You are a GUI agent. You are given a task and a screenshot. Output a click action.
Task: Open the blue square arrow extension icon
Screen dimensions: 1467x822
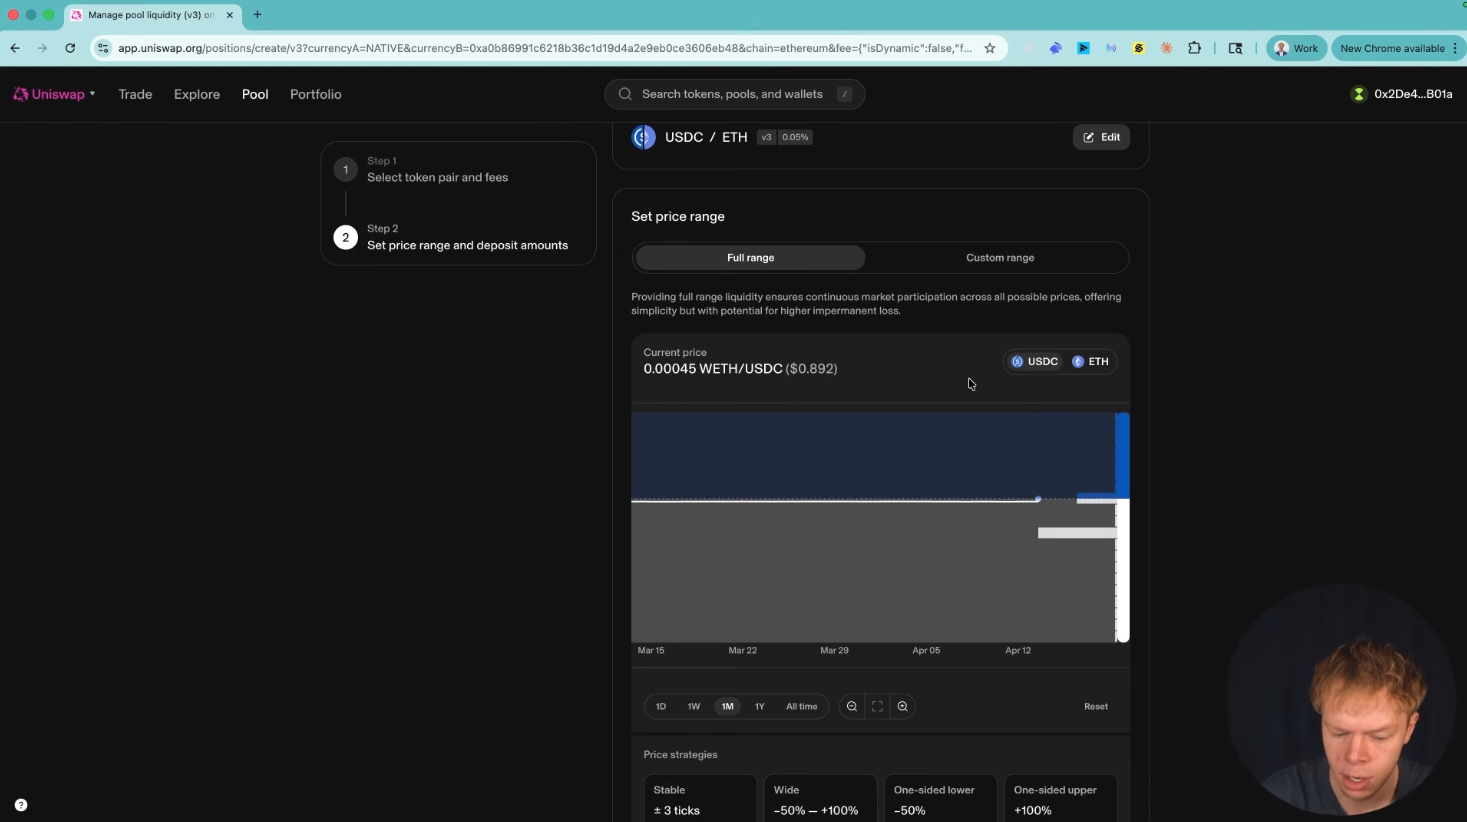point(1083,48)
